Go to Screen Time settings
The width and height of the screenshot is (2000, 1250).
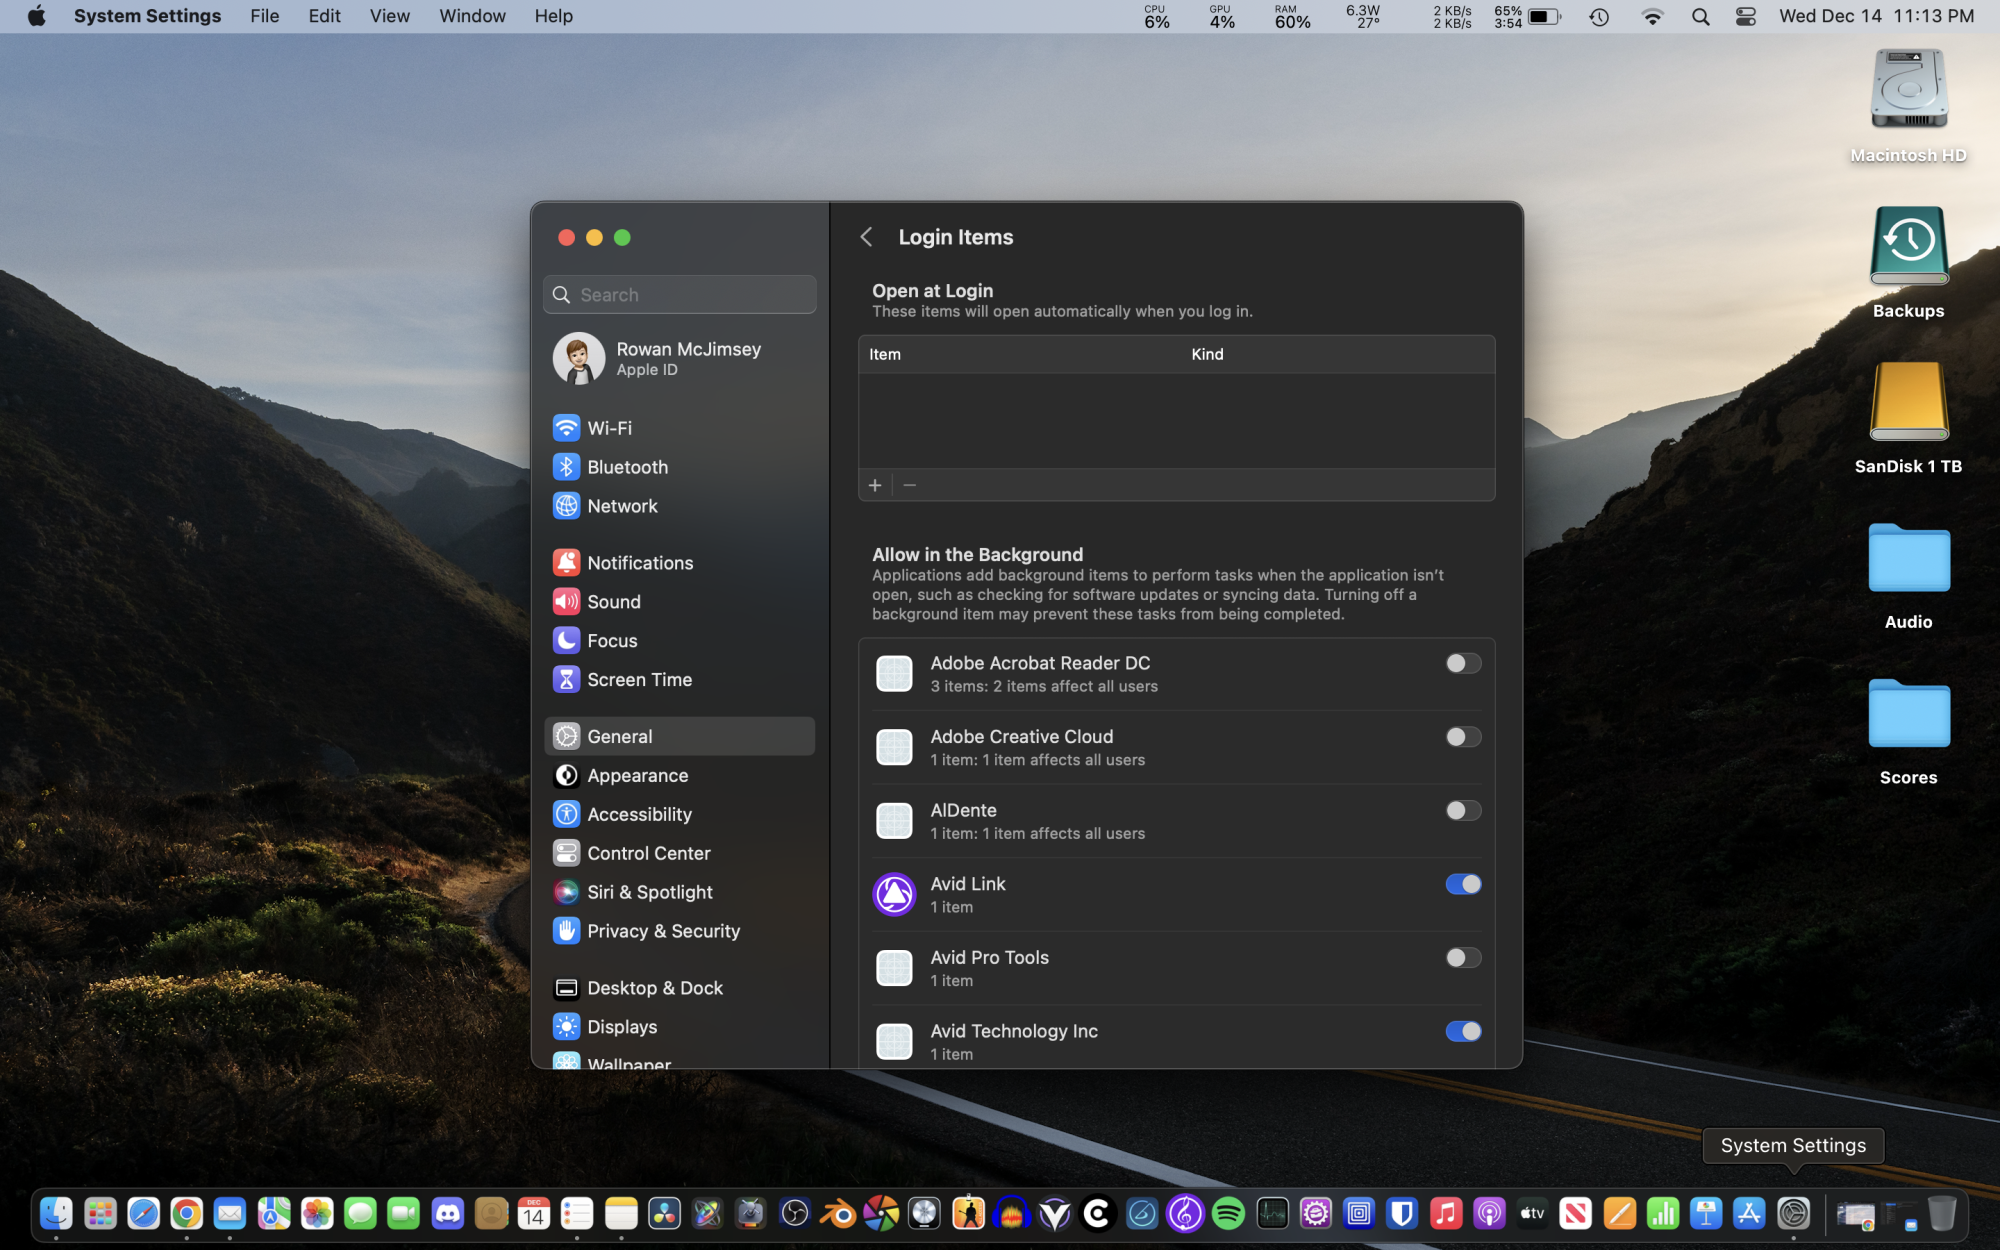coord(639,680)
